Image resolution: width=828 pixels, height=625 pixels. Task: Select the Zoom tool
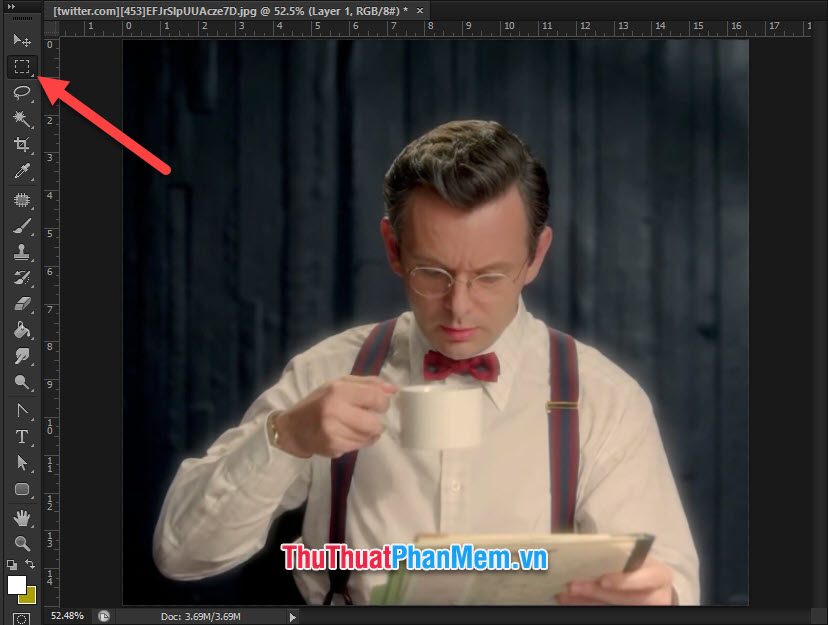tap(22, 544)
